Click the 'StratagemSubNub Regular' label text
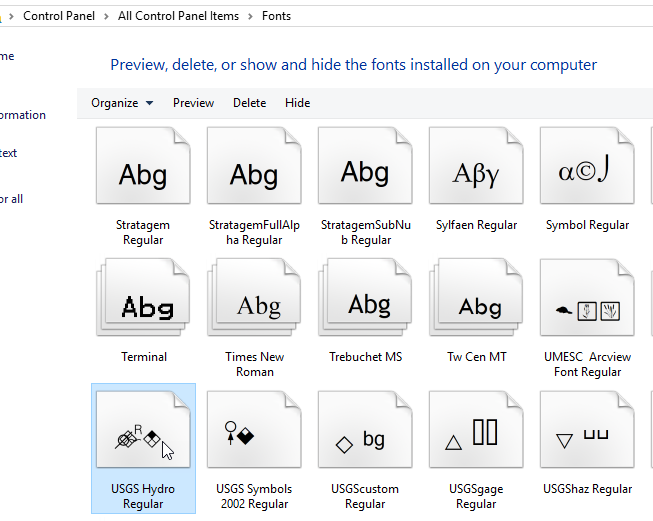The image size is (653, 521). tap(366, 232)
